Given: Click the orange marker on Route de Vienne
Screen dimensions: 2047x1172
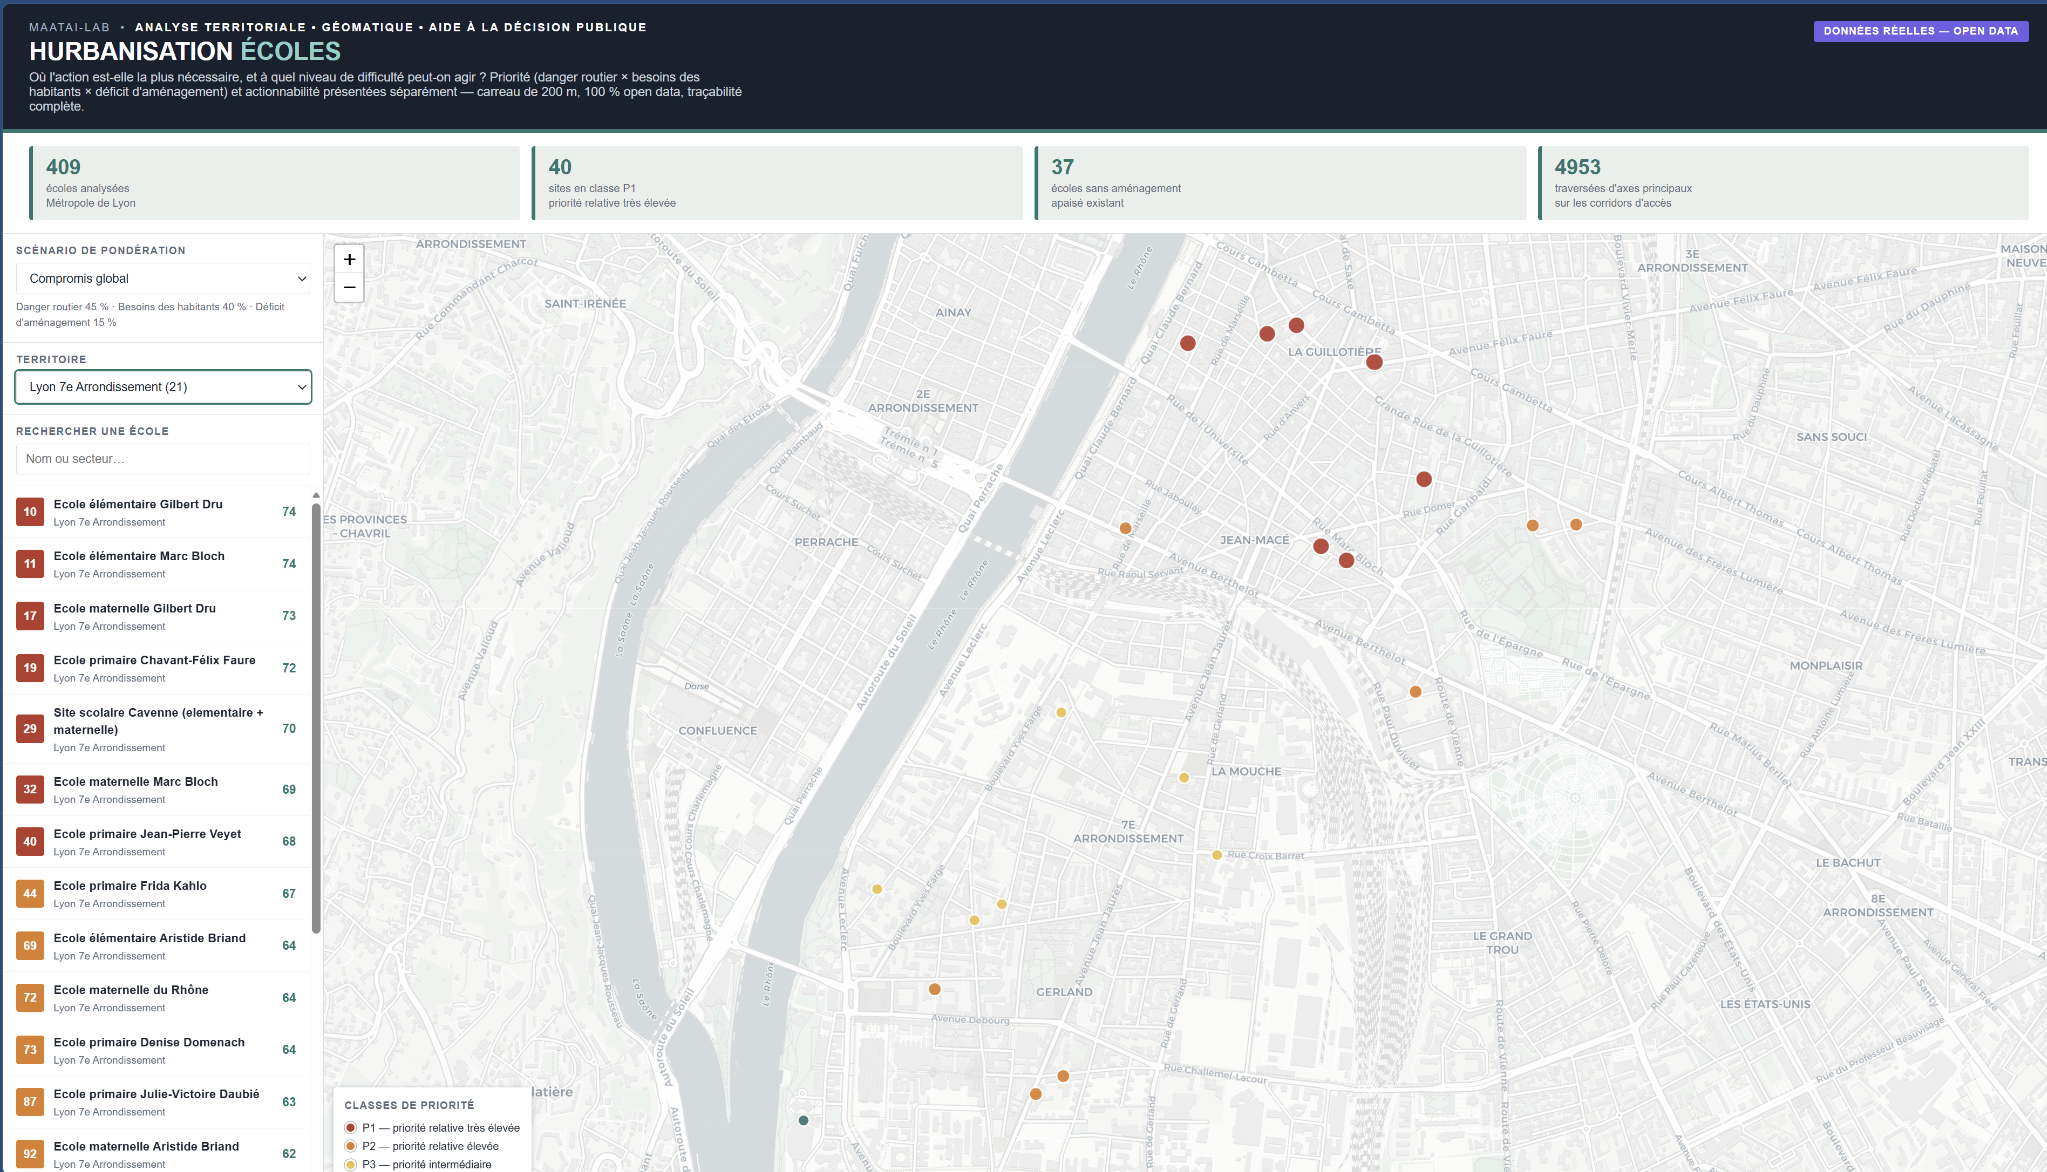Looking at the screenshot, I should [x=1415, y=692].
